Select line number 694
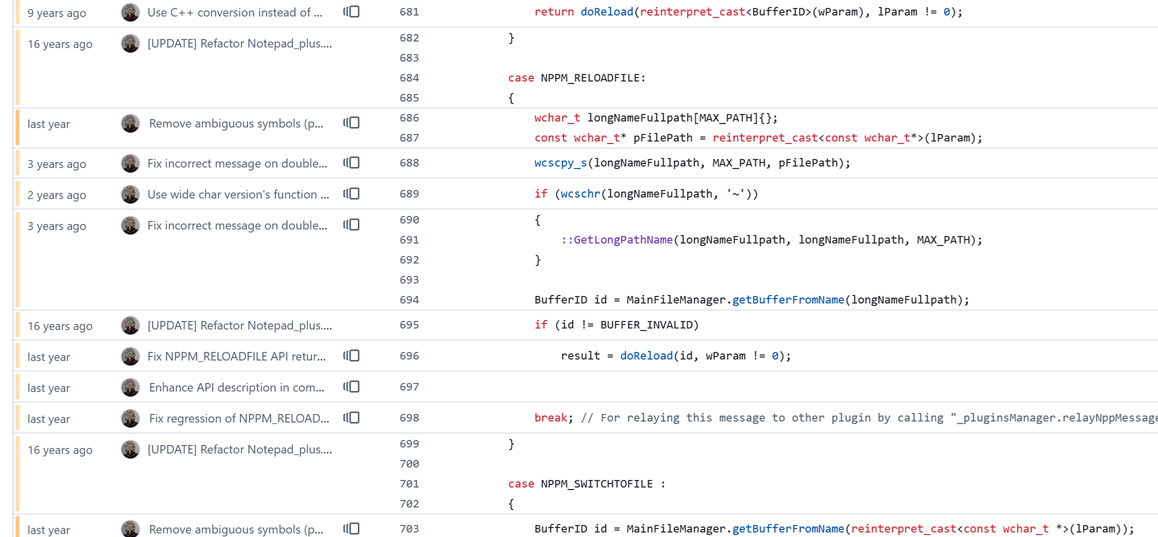This screenshot has width=1158, height=537. point(408,300)
